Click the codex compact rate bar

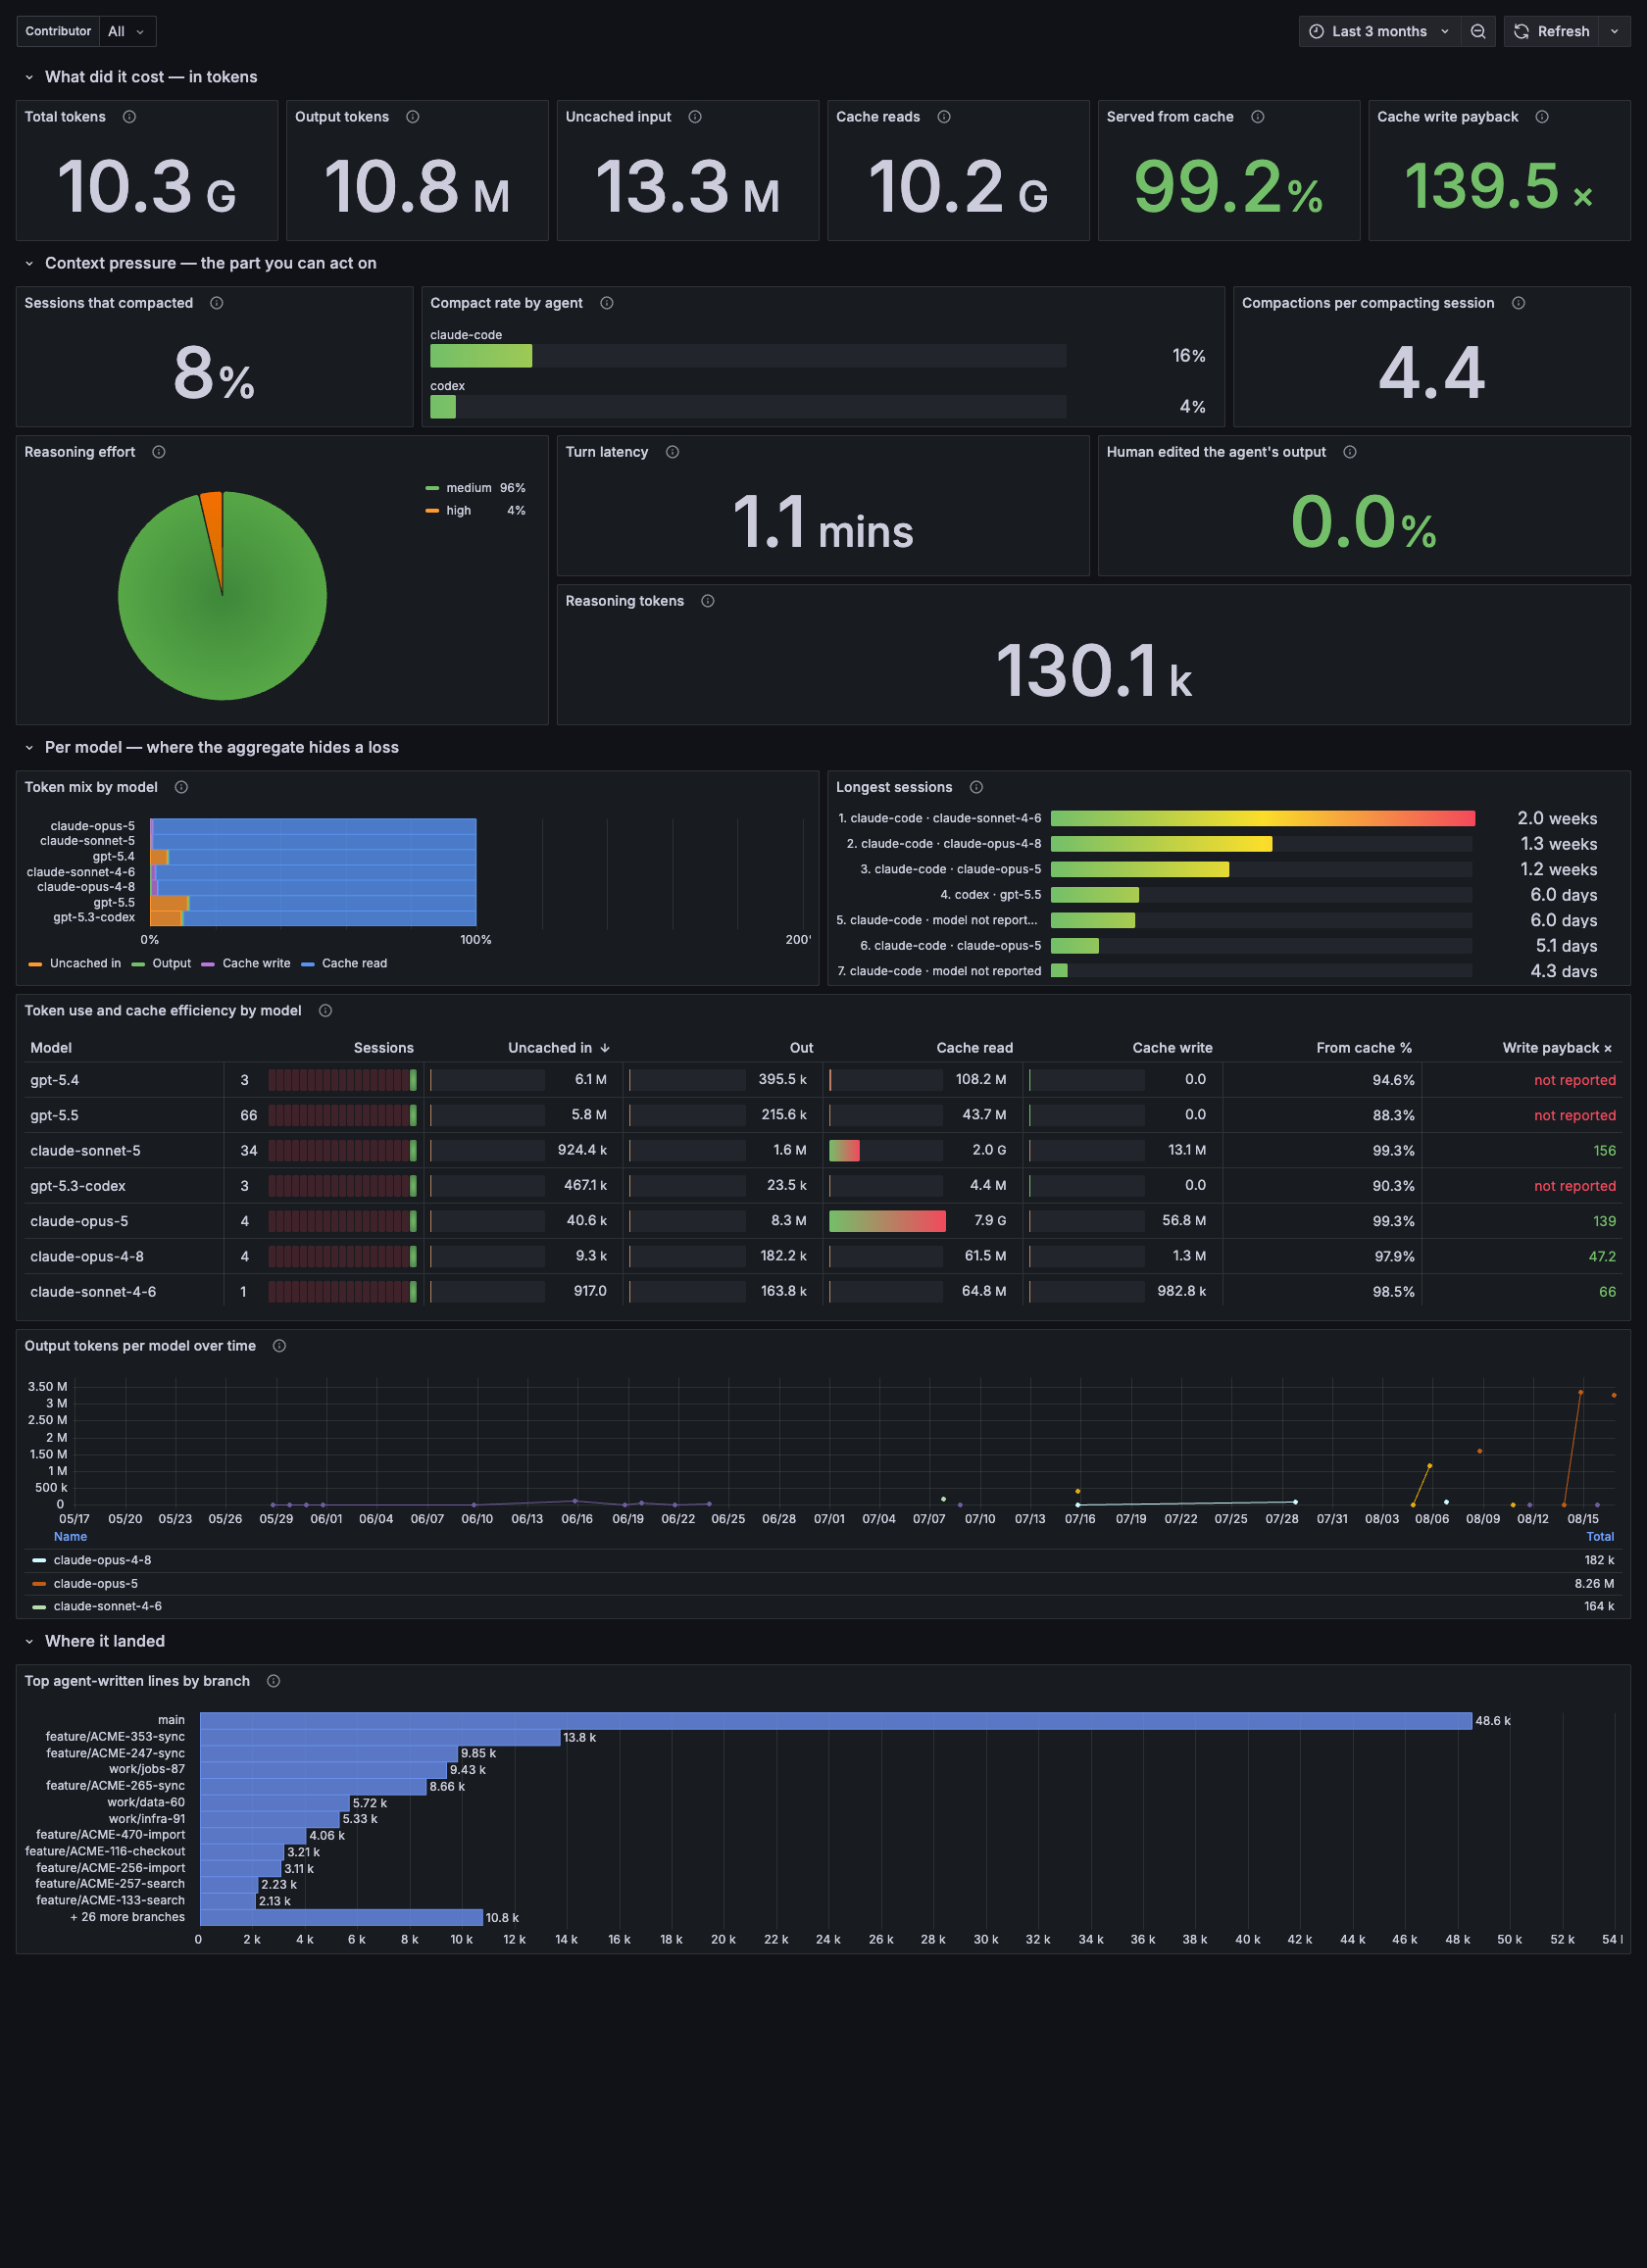coord(443,407)
